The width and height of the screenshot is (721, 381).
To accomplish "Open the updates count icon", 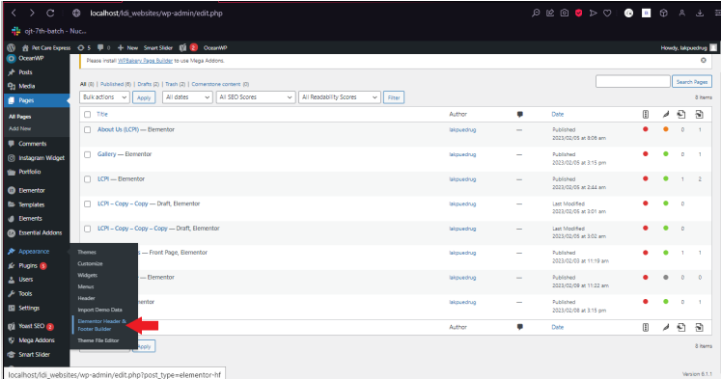I will click(84, 47).
